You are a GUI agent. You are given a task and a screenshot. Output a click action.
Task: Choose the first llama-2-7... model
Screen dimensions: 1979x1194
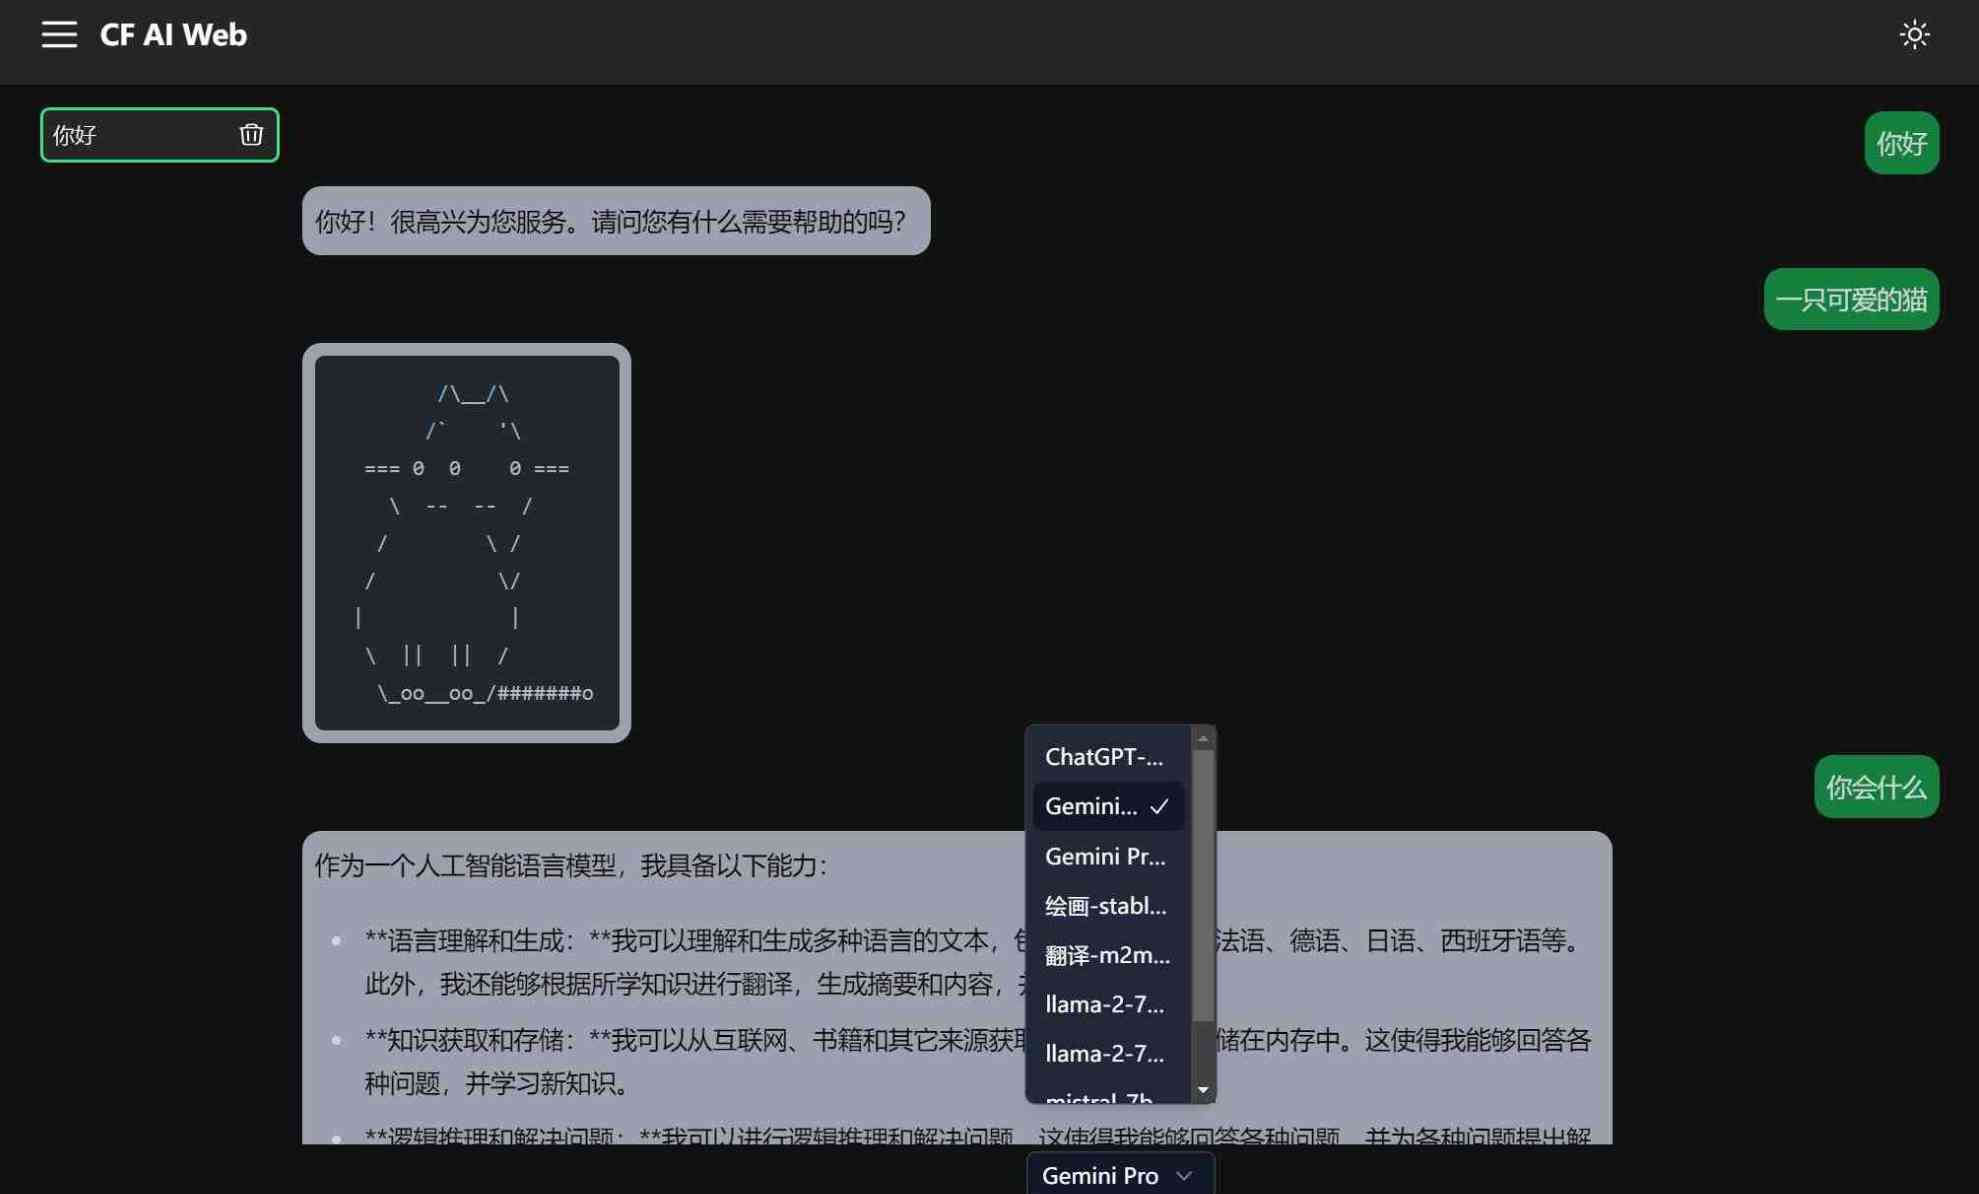click(x=1107, y=1004)
